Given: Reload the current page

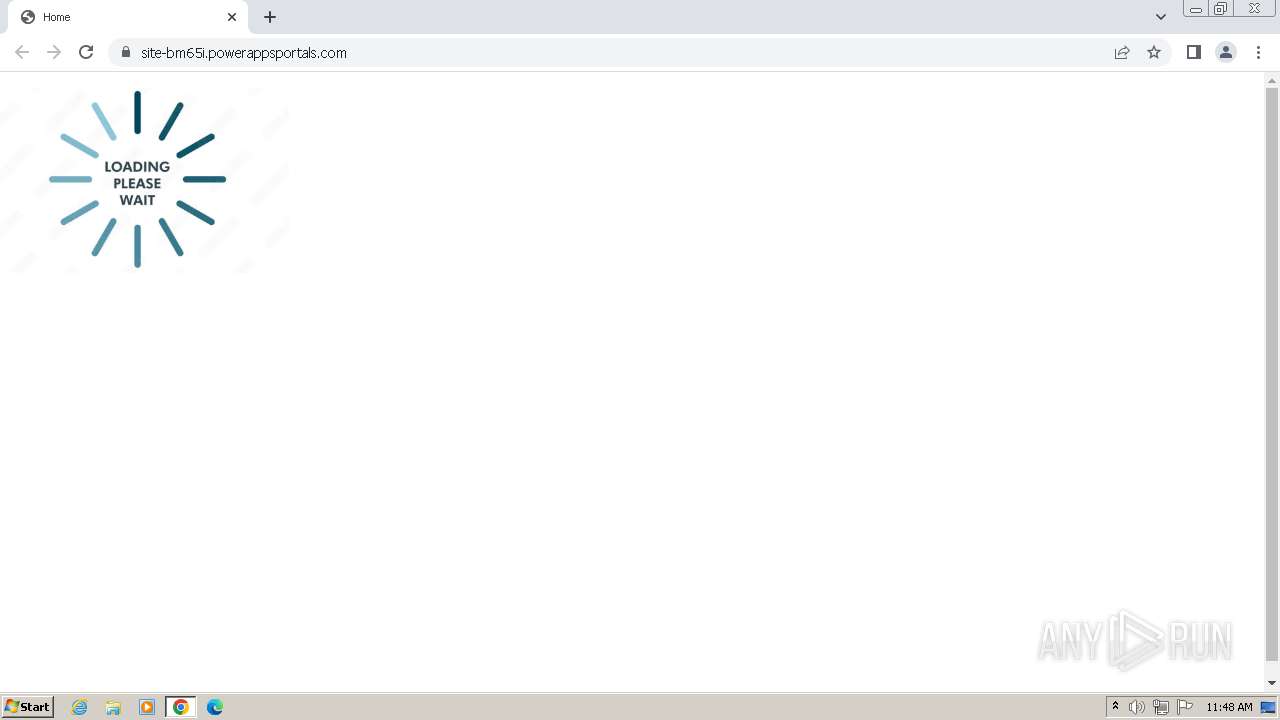Looking at the screenshot, I should point(86,53).
